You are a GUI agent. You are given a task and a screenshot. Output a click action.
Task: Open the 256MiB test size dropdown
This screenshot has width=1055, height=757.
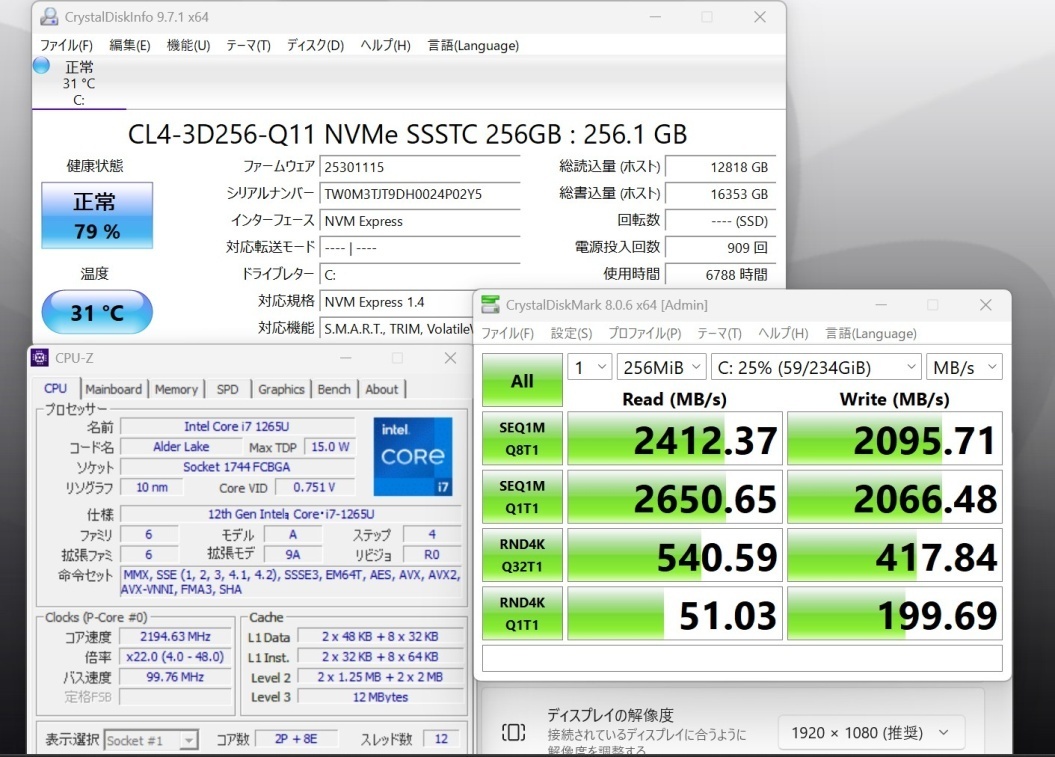pos(661,367)
